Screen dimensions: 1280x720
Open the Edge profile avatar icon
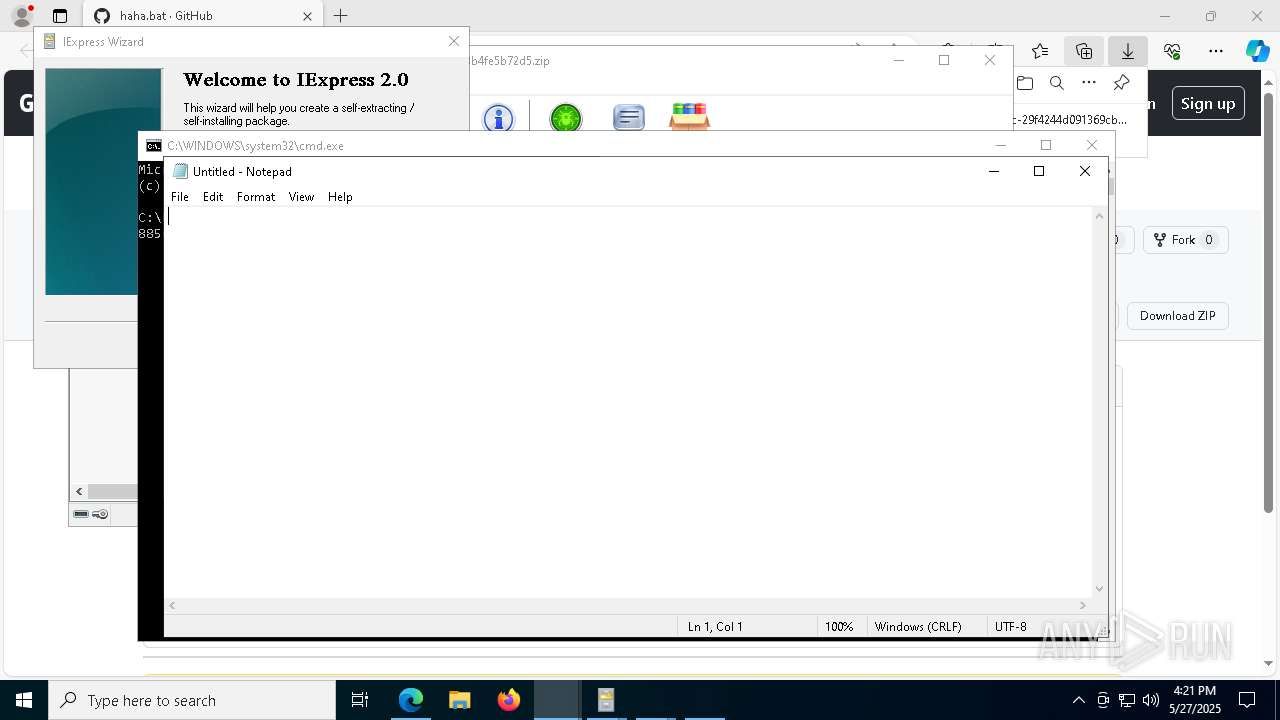pyautogui.click(x=22, y=16)
